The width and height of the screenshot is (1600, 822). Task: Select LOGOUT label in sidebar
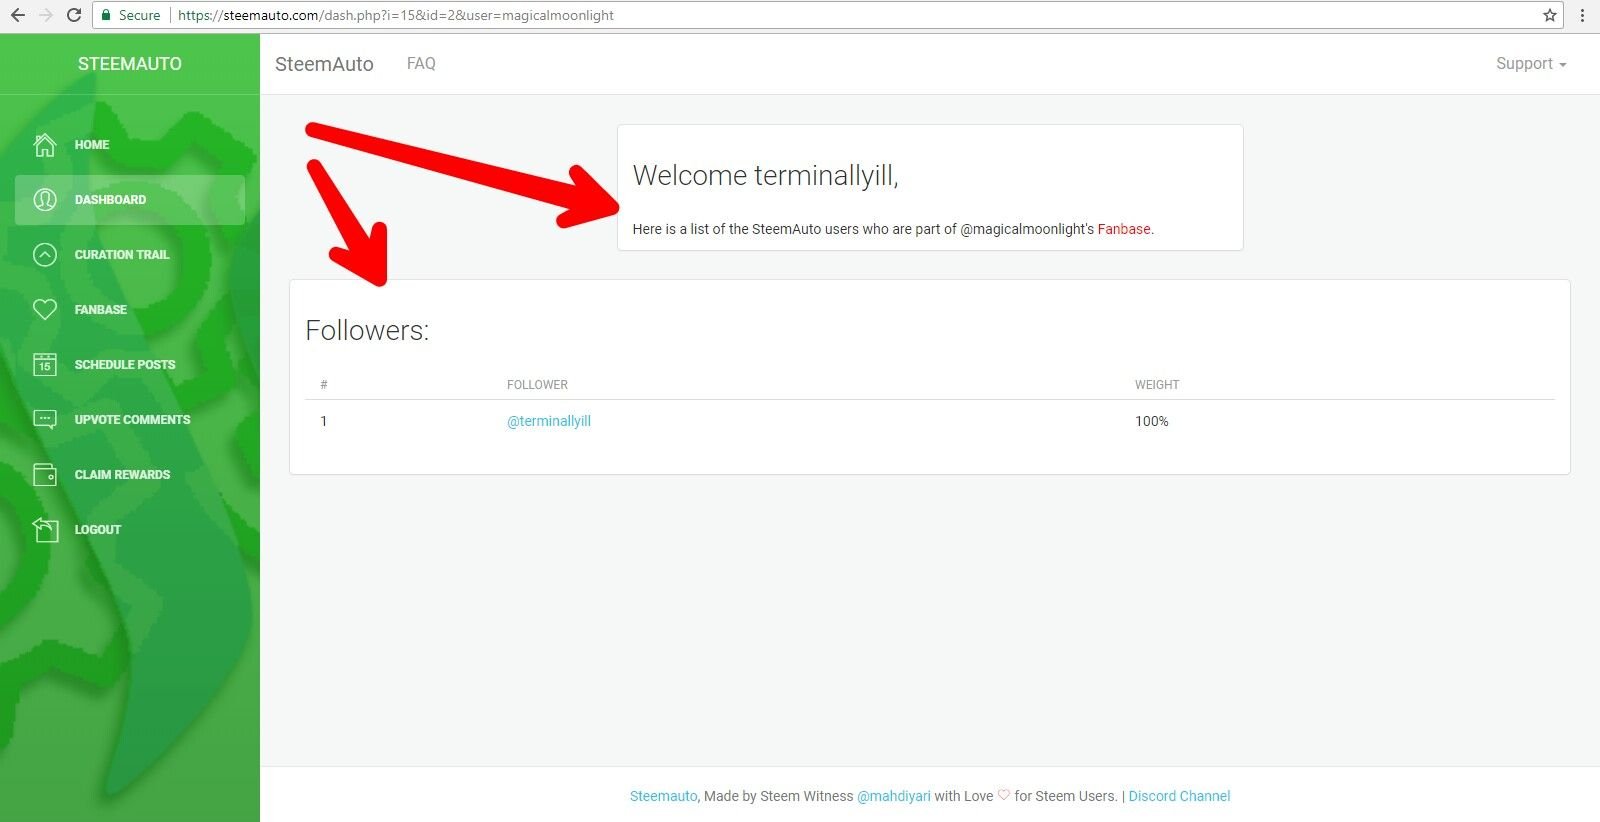(98, 530)
